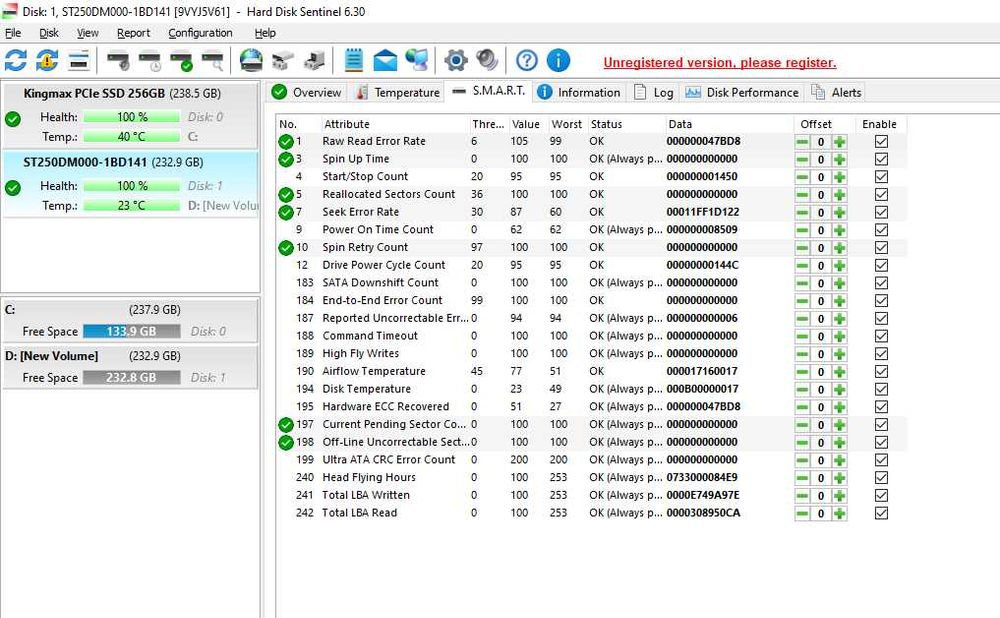Viewport: 1000px width, 618px height.
Task: Edit offset field for Disk Temperature row
Action: [821, 389]
